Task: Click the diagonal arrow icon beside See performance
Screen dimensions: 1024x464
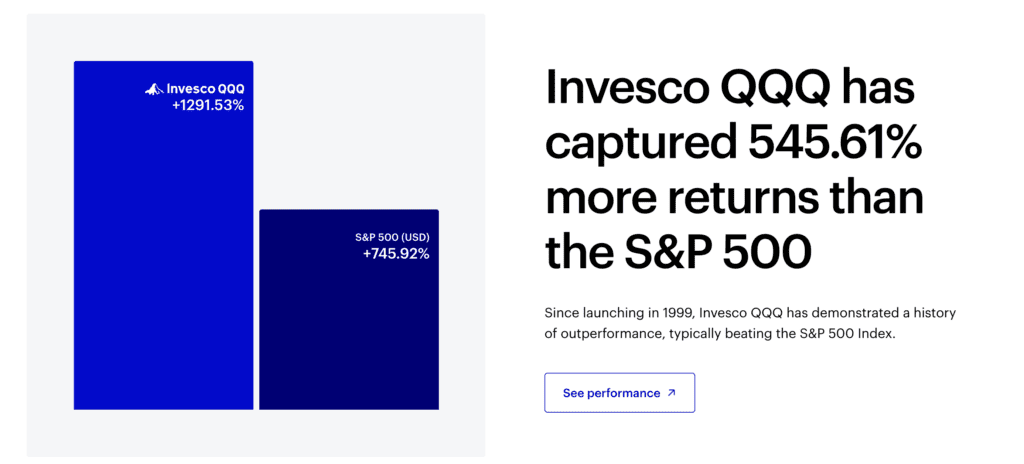Action: coord(671,393)
